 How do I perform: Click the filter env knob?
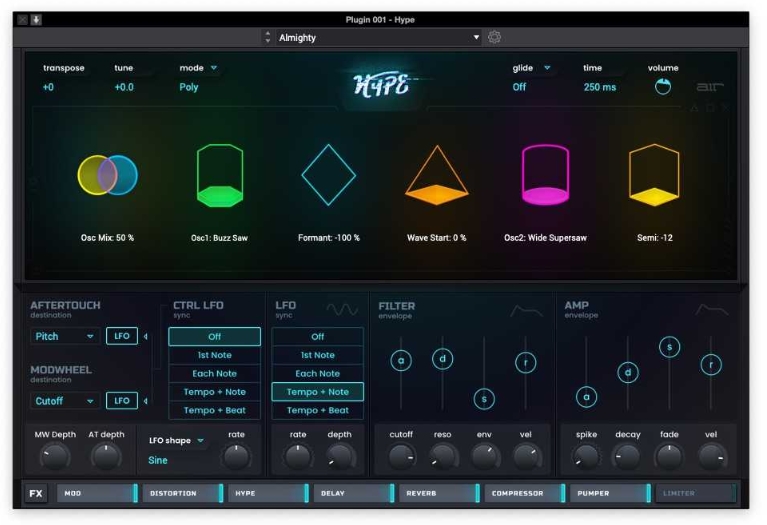click(484, 457)
